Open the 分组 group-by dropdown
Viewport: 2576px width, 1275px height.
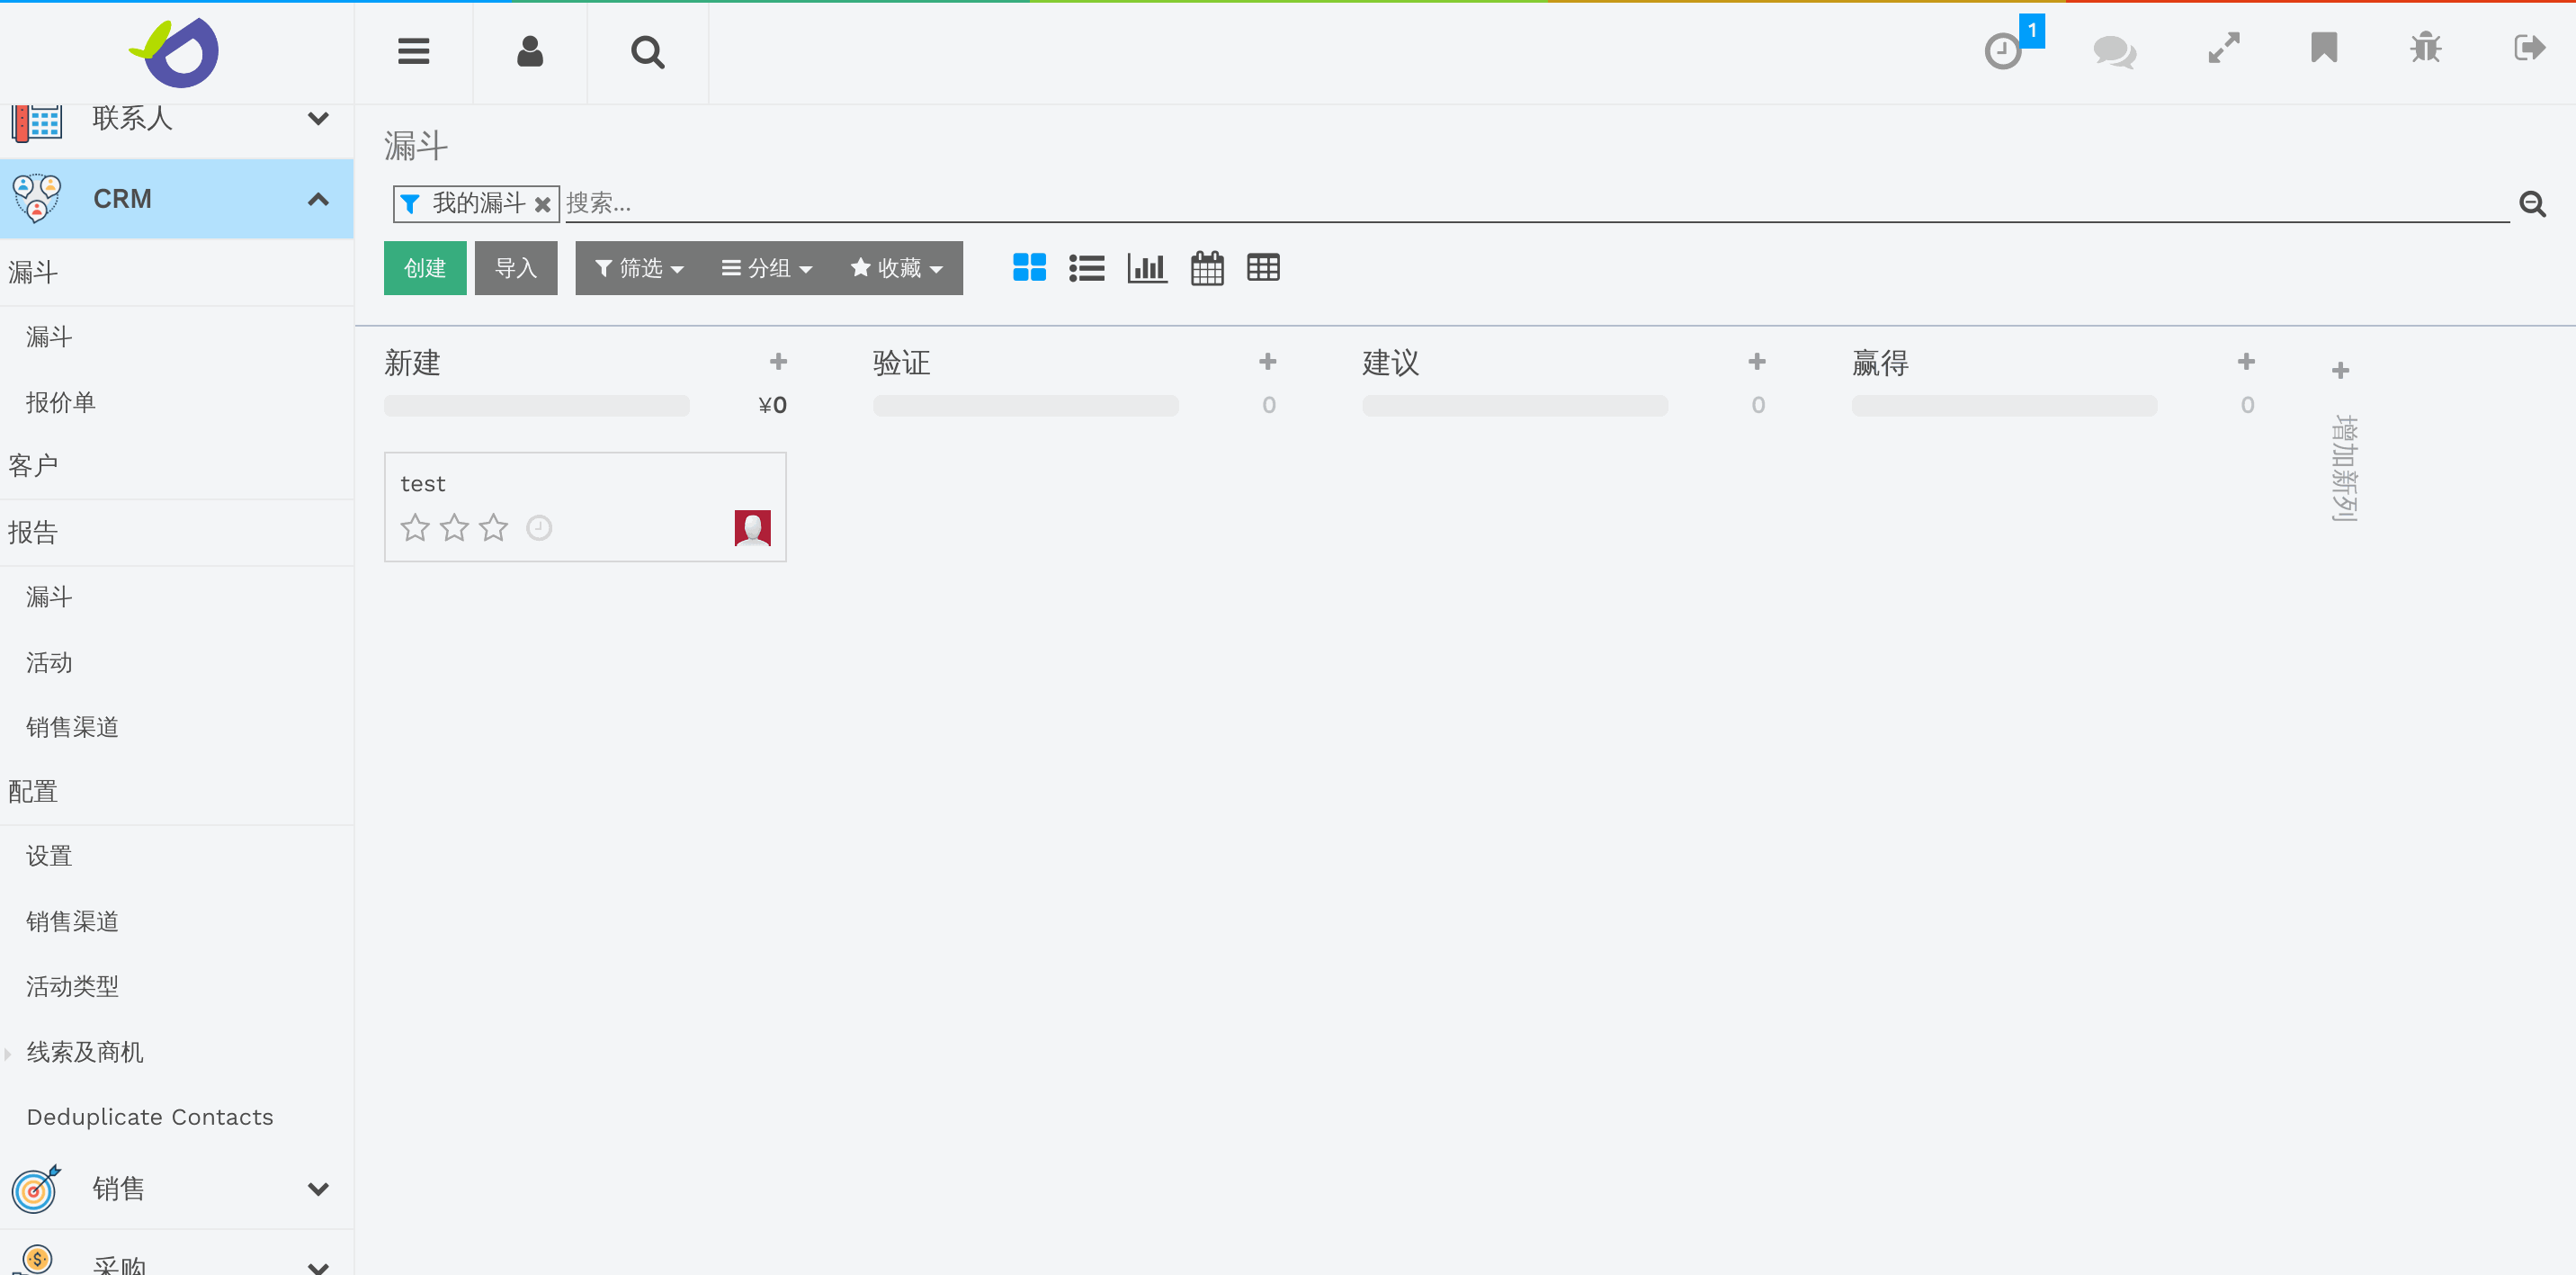(x=767, y=268)
